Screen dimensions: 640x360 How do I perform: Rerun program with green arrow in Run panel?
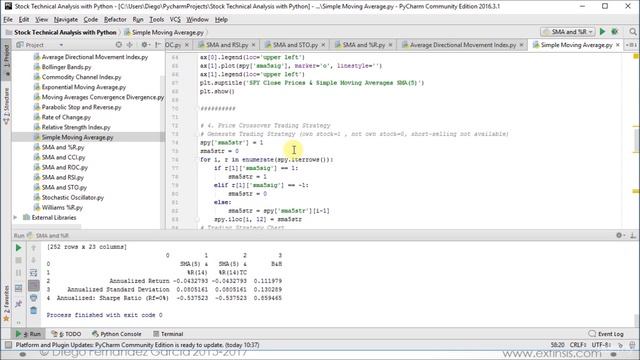point(18,248)
